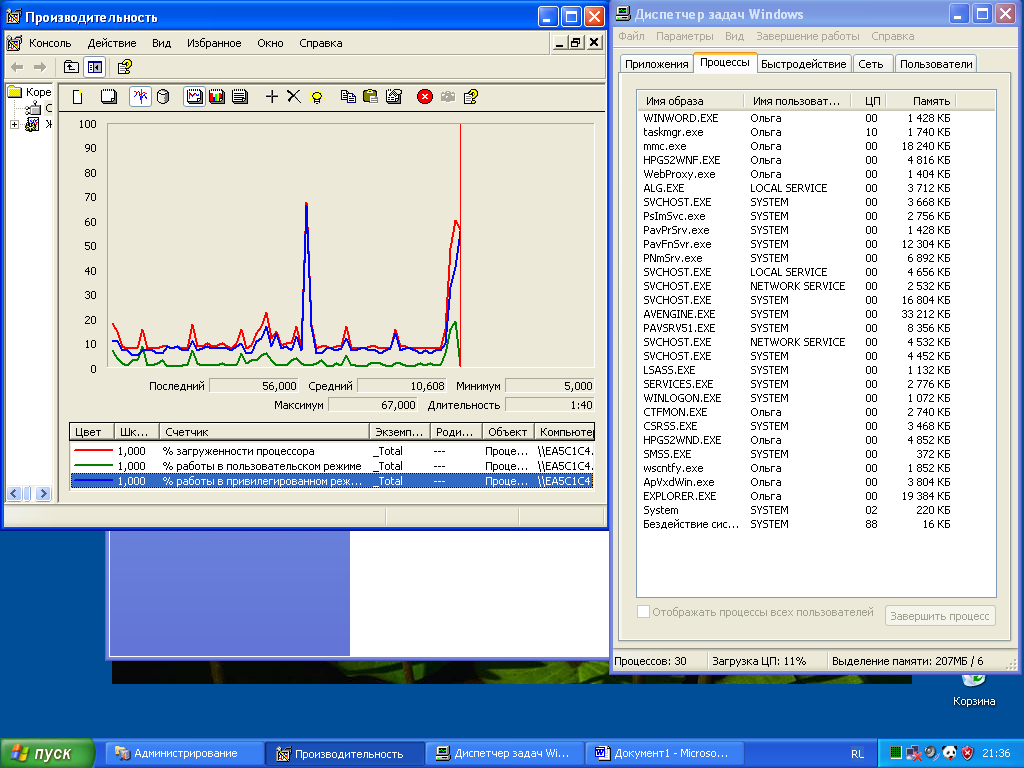The width and height of the screenshot is (1024, 768).
Task: Enable the Highlight lightbulb tool
Action: 316,96
